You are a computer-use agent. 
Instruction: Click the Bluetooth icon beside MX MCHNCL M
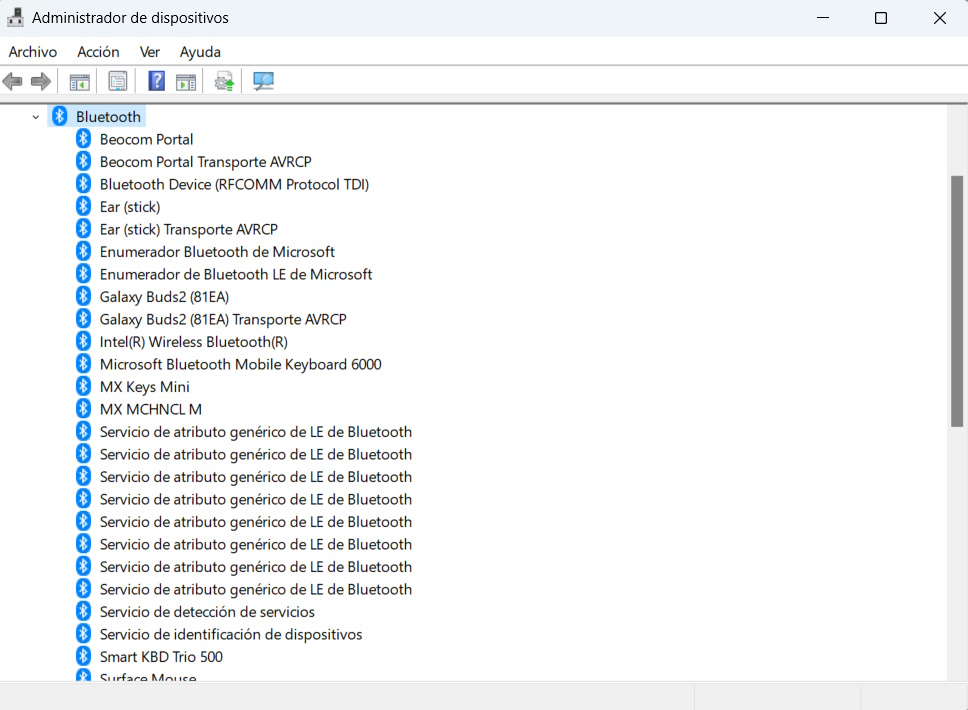click(x=83, y=409)
